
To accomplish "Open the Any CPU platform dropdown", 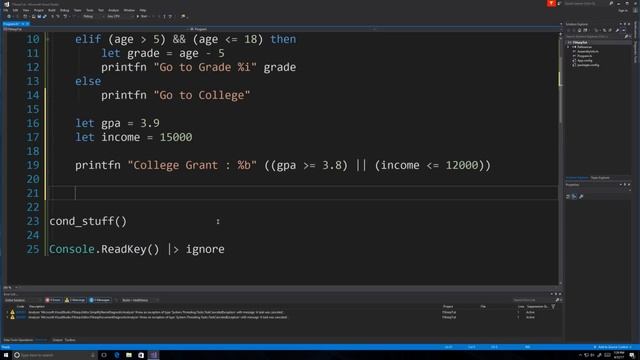I will click(119, 16).
